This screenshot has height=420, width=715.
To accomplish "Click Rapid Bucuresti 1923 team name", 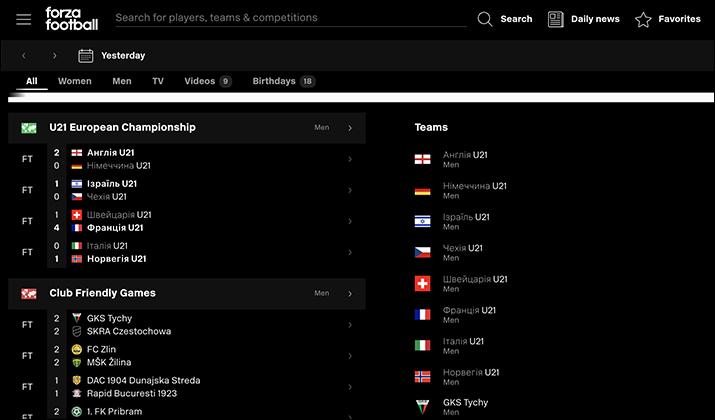I will pyautogui.click(x=132, y=393).
